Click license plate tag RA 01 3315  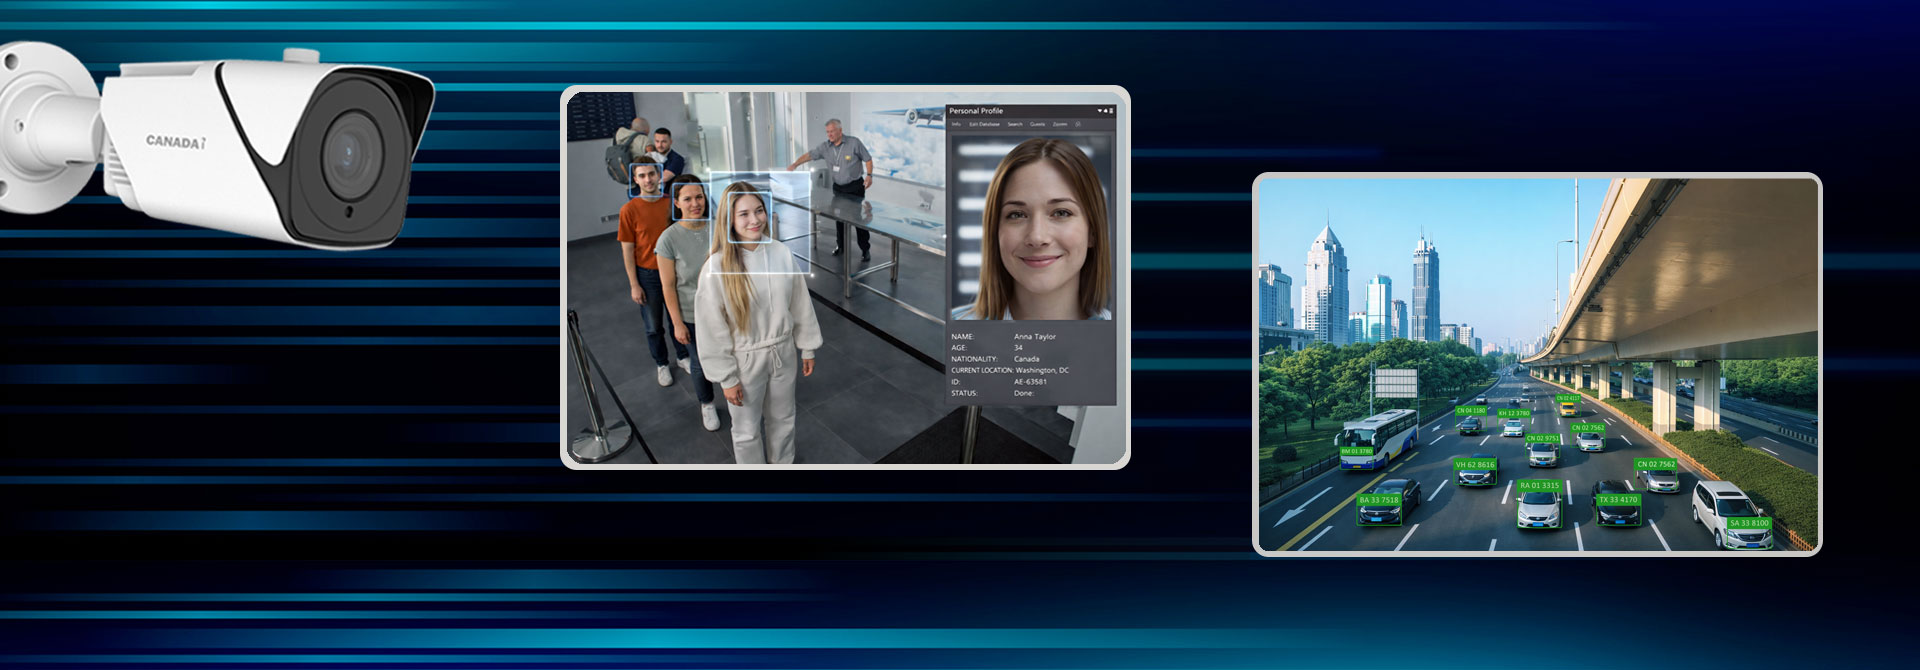(1539, 486)
